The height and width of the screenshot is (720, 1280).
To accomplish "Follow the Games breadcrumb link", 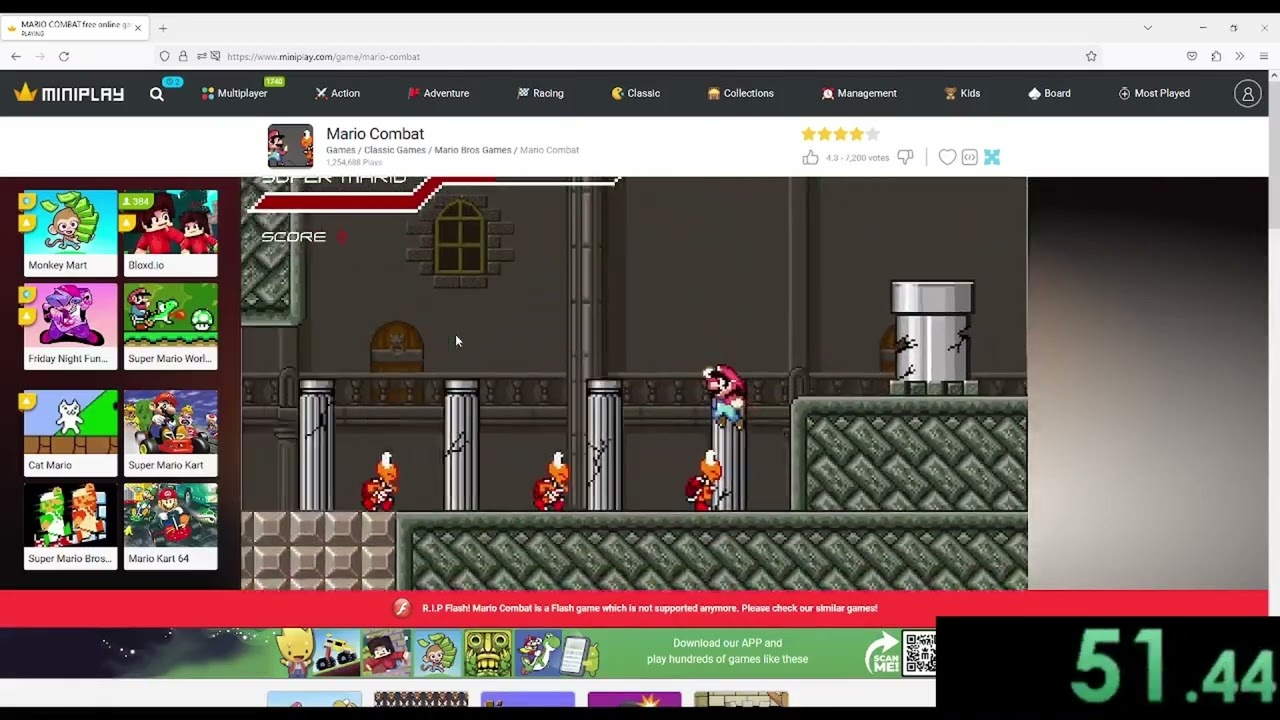I will pyautogui.click(x=340, y=150).
